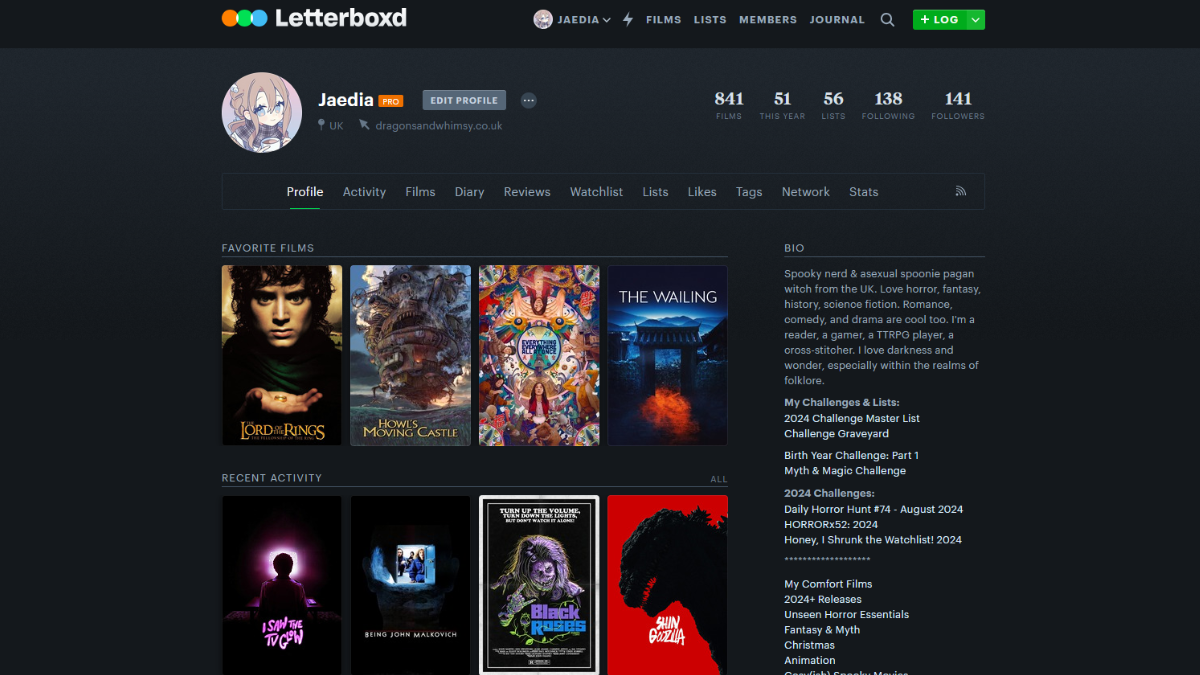Open Birth Year Challenge: Part 1 link
1200x675 pixels.
pyautogui.click(x=851, y=455)
